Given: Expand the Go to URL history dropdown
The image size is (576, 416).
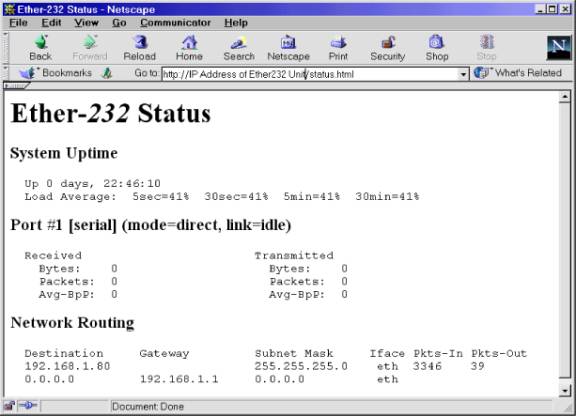Looking at the screenshot, I should tap(463, 75).
